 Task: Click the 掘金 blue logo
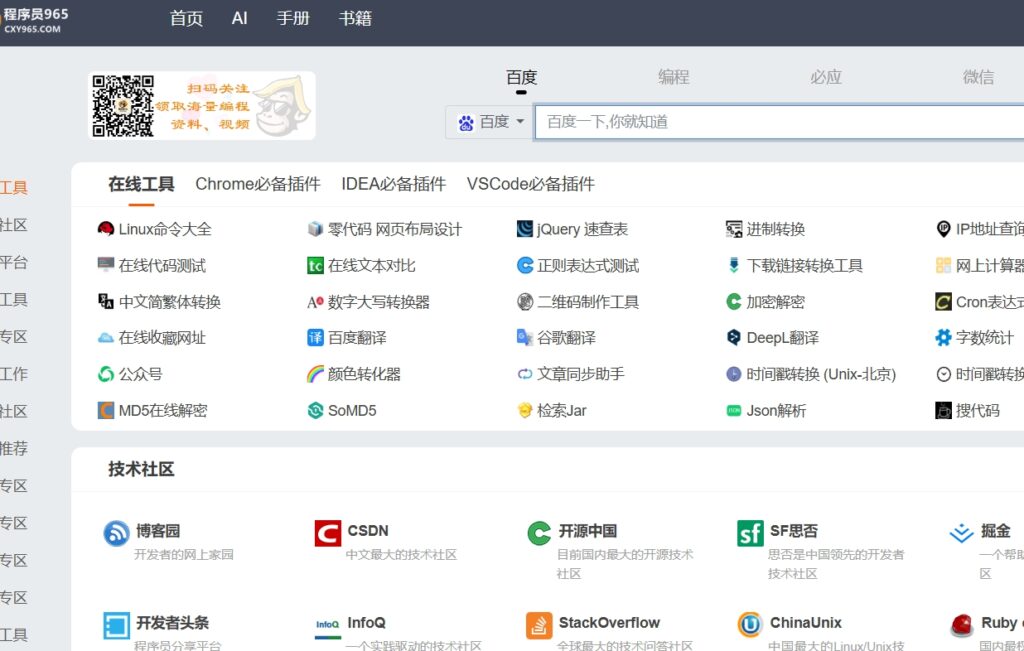[961, 533]
